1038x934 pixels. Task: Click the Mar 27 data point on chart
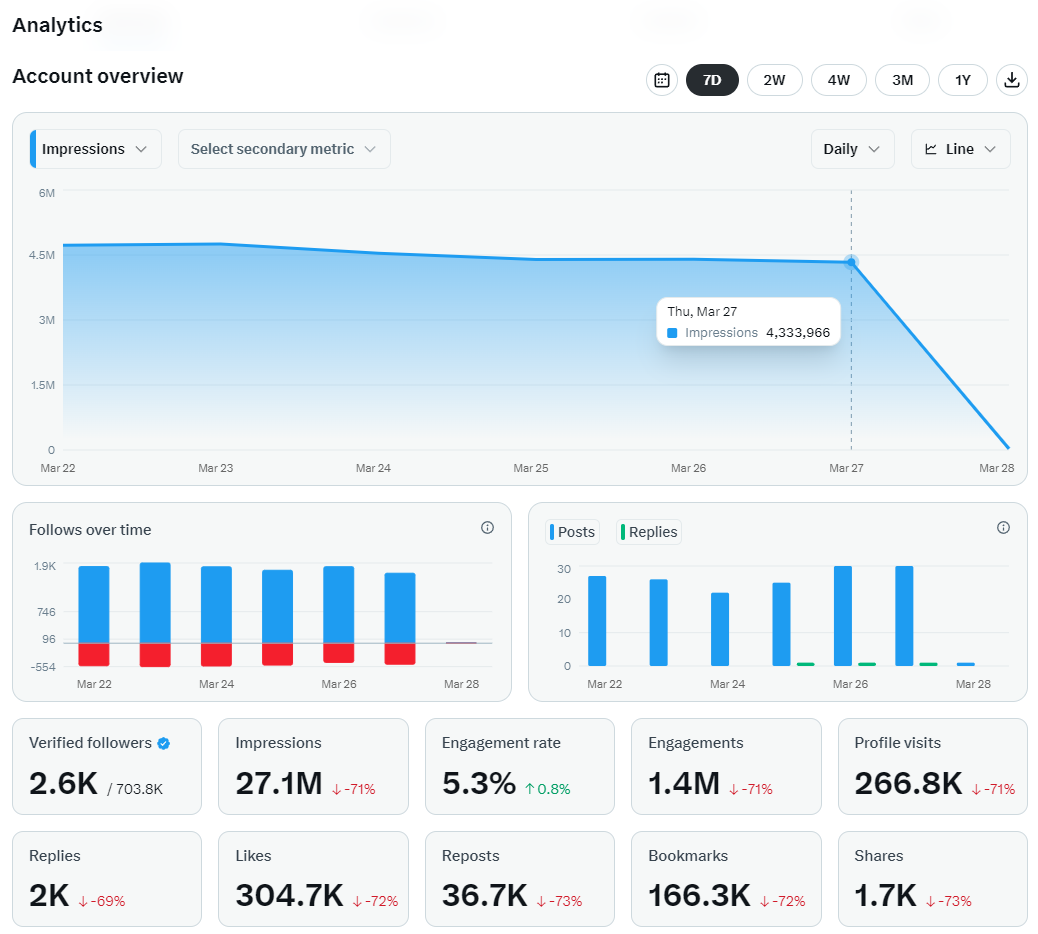851,262
